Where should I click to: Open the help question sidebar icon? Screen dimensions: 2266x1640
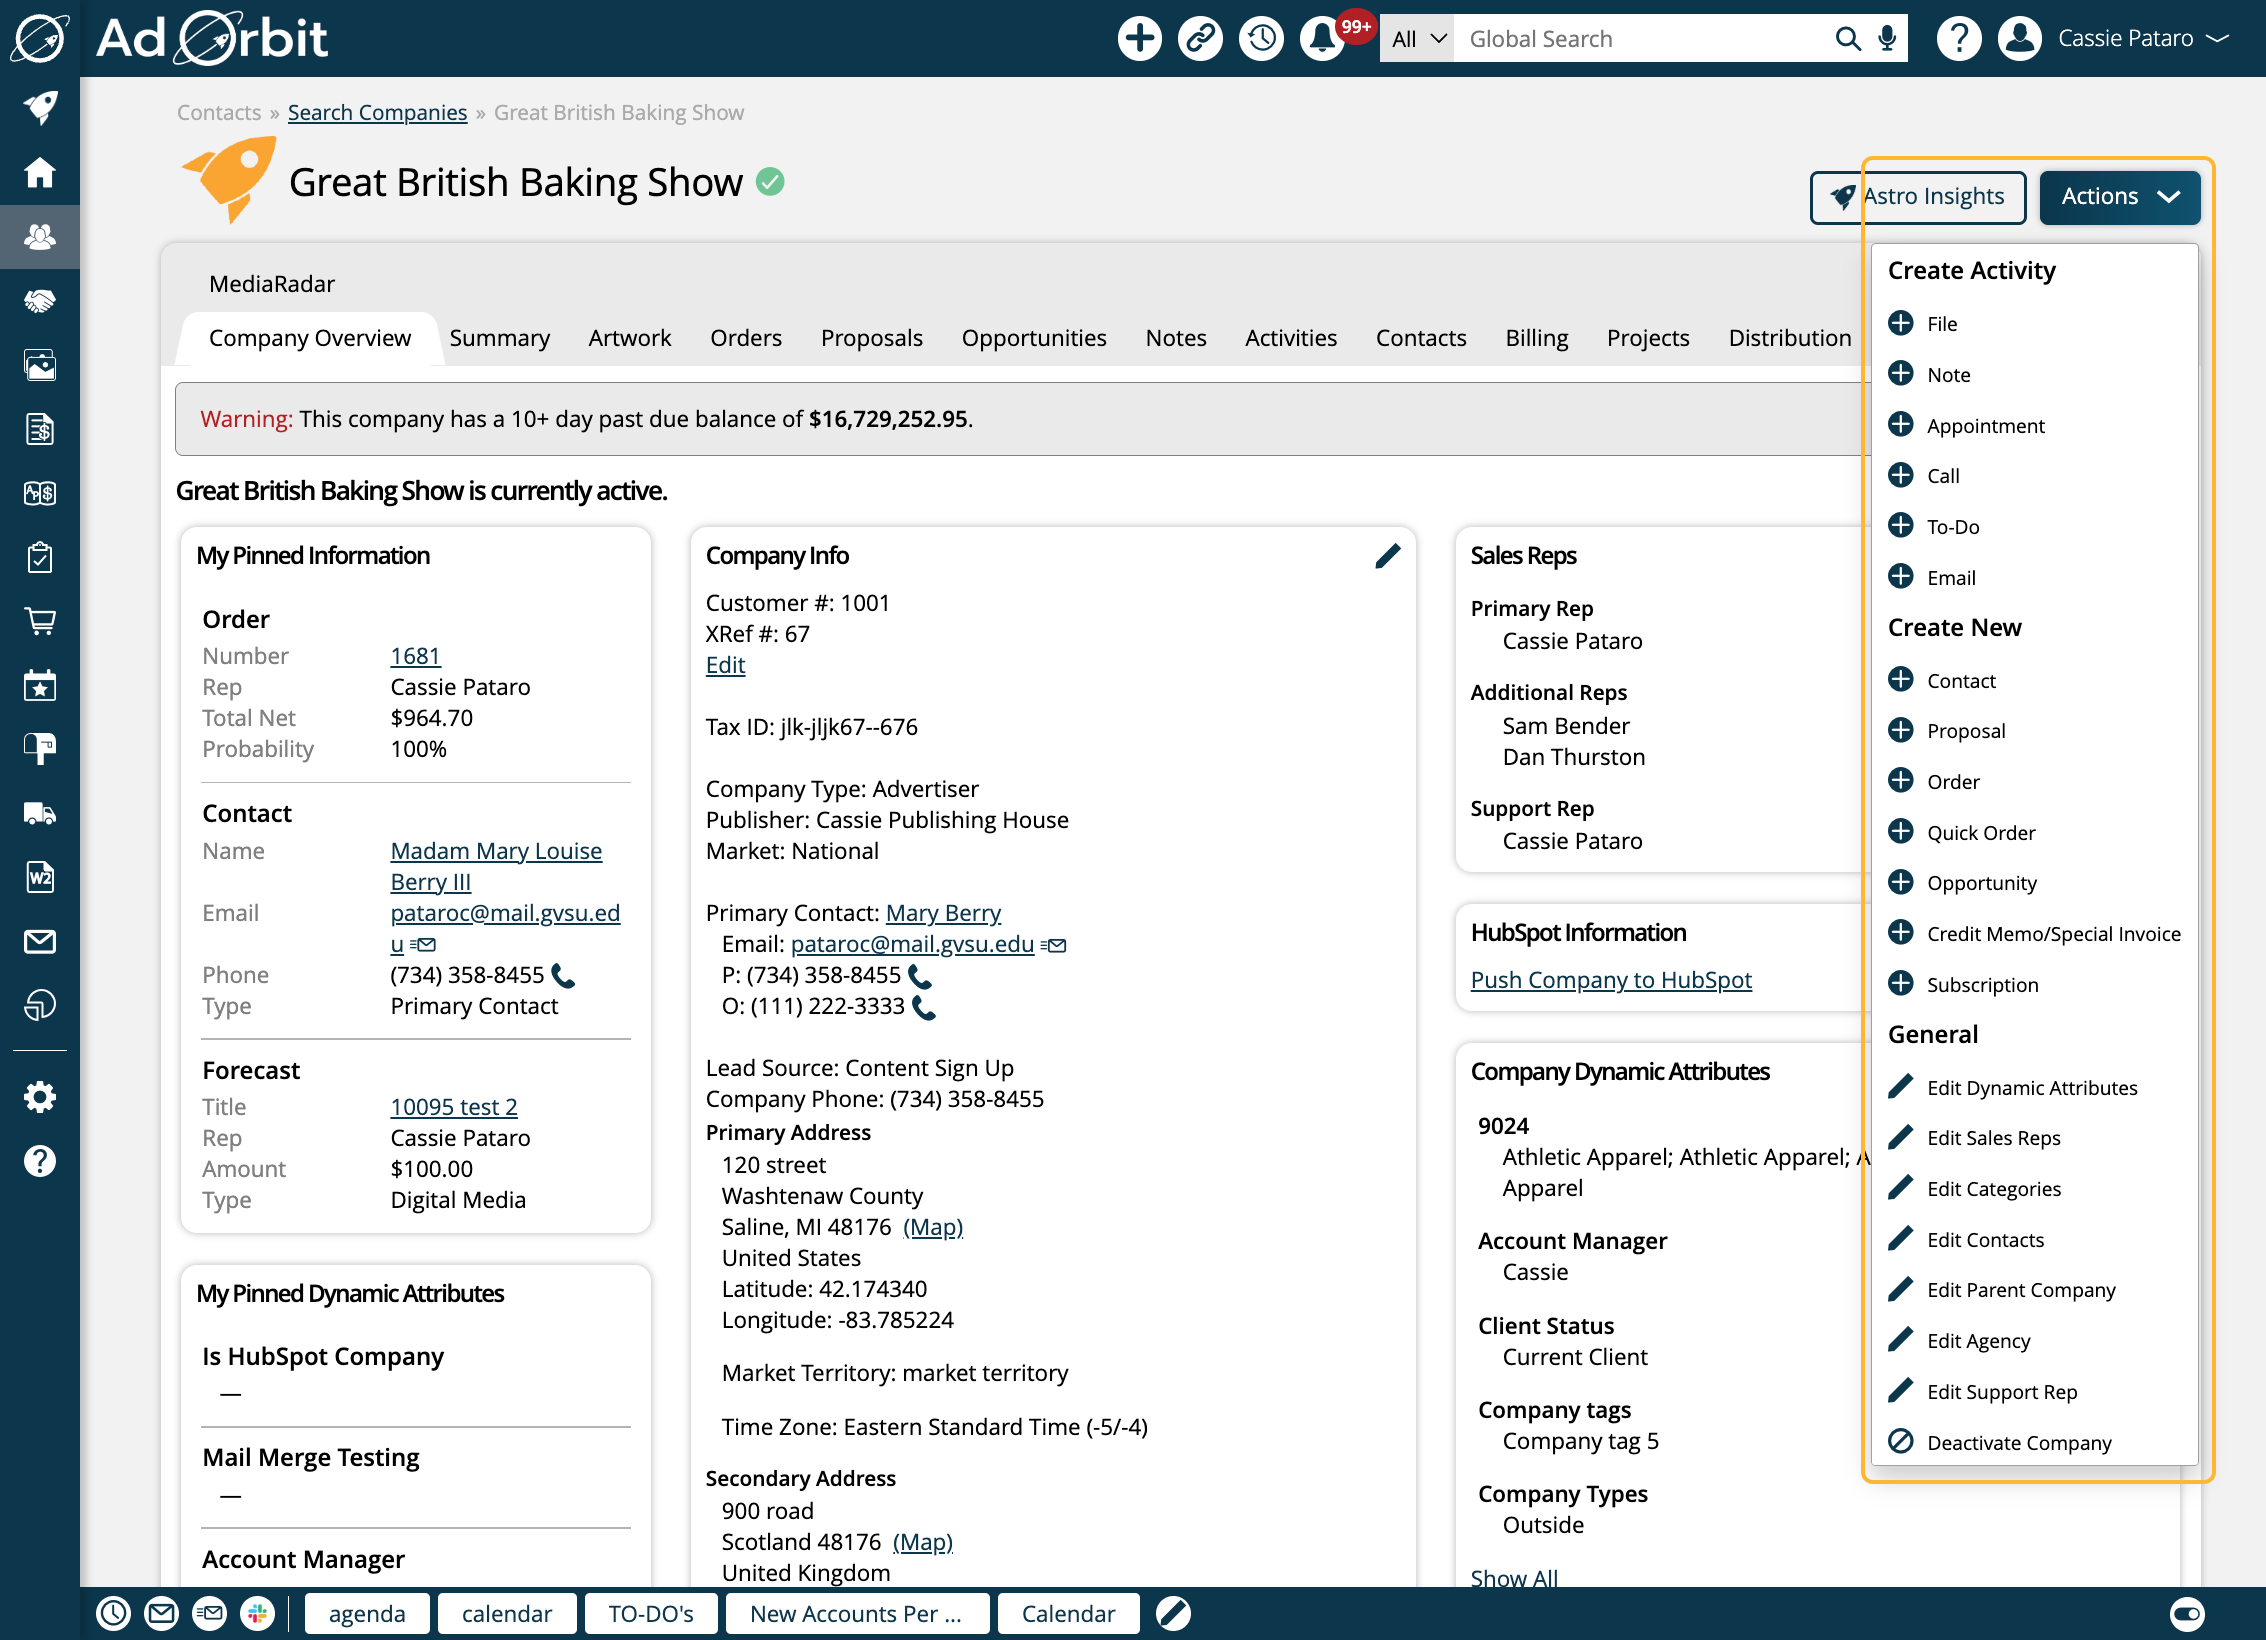pos(40,1161)
